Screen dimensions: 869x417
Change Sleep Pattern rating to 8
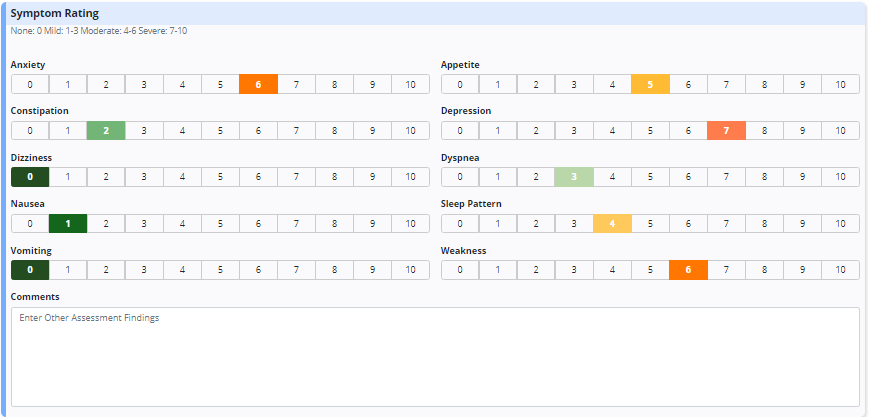(764, 224)
